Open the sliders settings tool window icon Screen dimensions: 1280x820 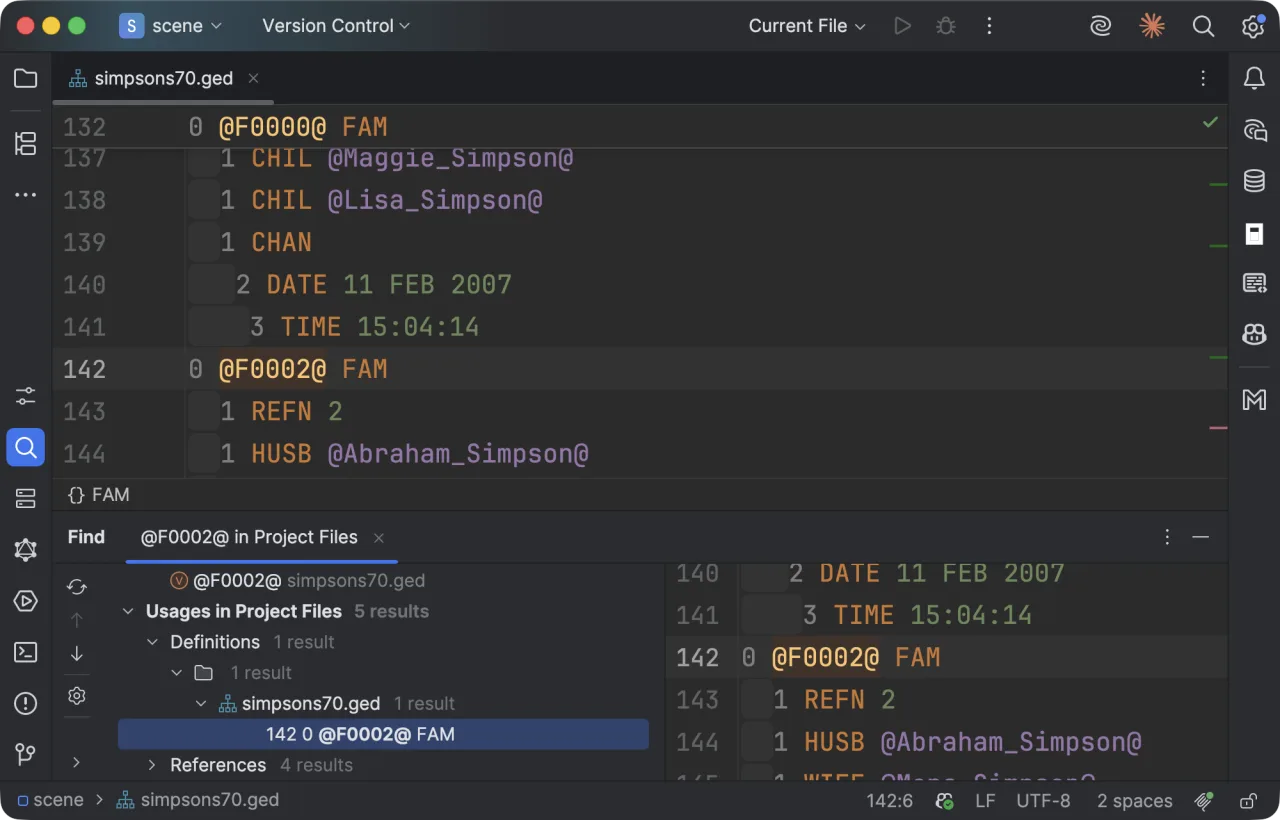coord(26,396)
